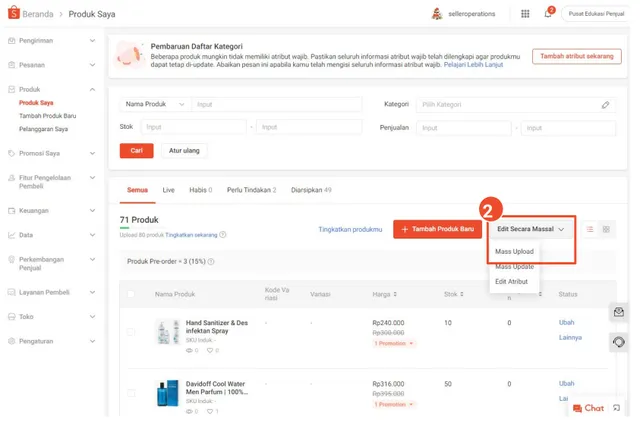Open Pelajari Lebih Lanjut link
This screenshot has height=422, width=640.
pos(473,65)
